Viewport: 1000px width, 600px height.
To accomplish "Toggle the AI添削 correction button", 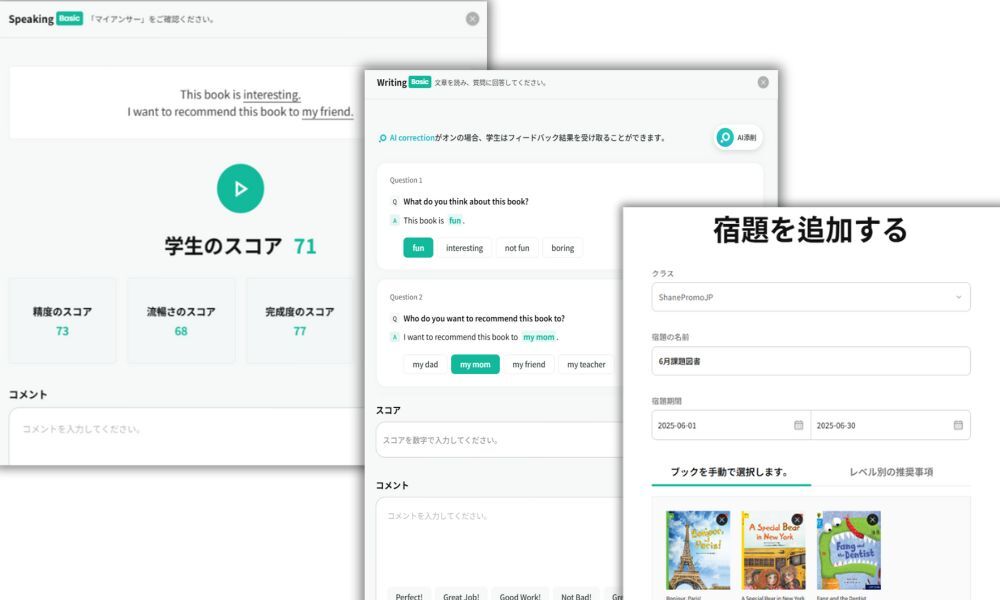I will pyautogui.click(x=738, y=138).
